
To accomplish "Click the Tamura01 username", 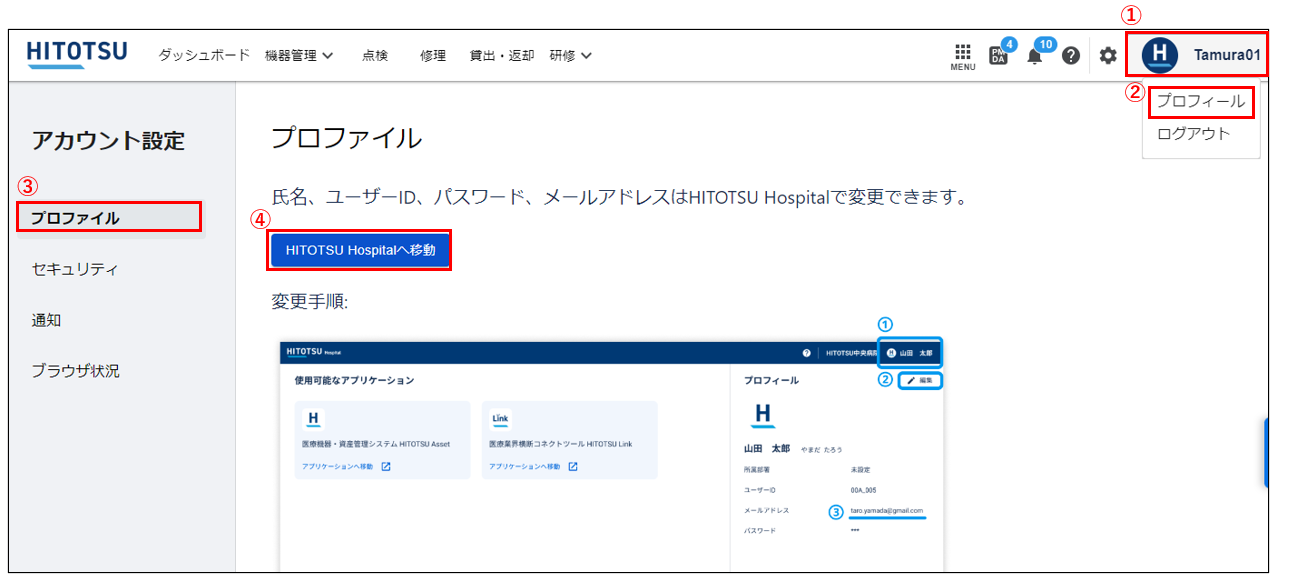I will tap(1227, 55).
